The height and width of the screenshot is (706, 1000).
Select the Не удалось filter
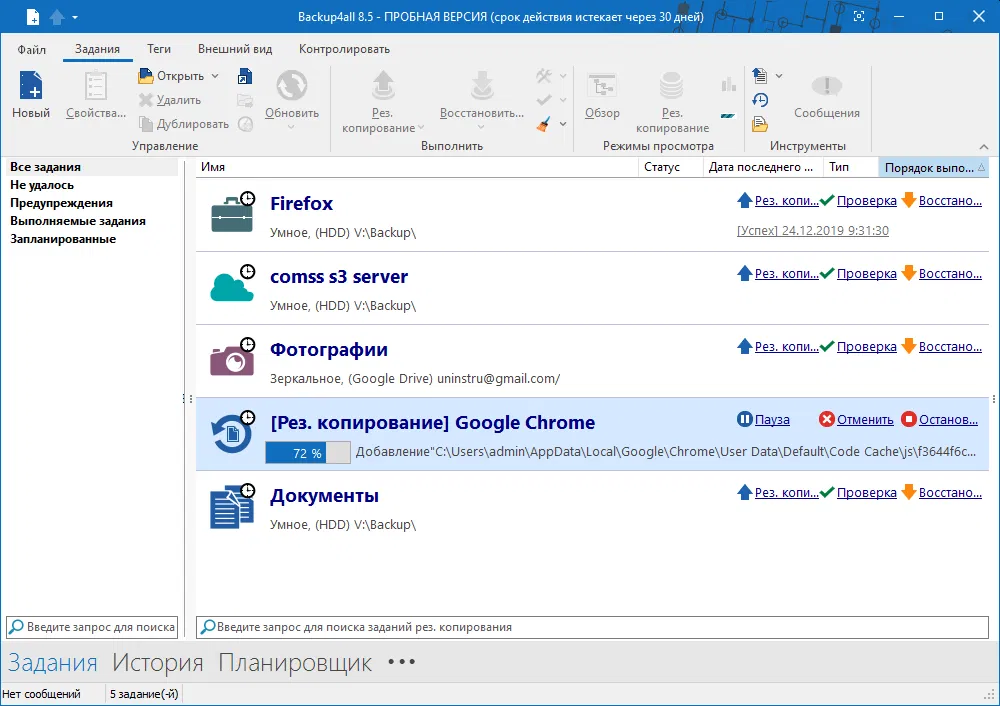(42, 185)
